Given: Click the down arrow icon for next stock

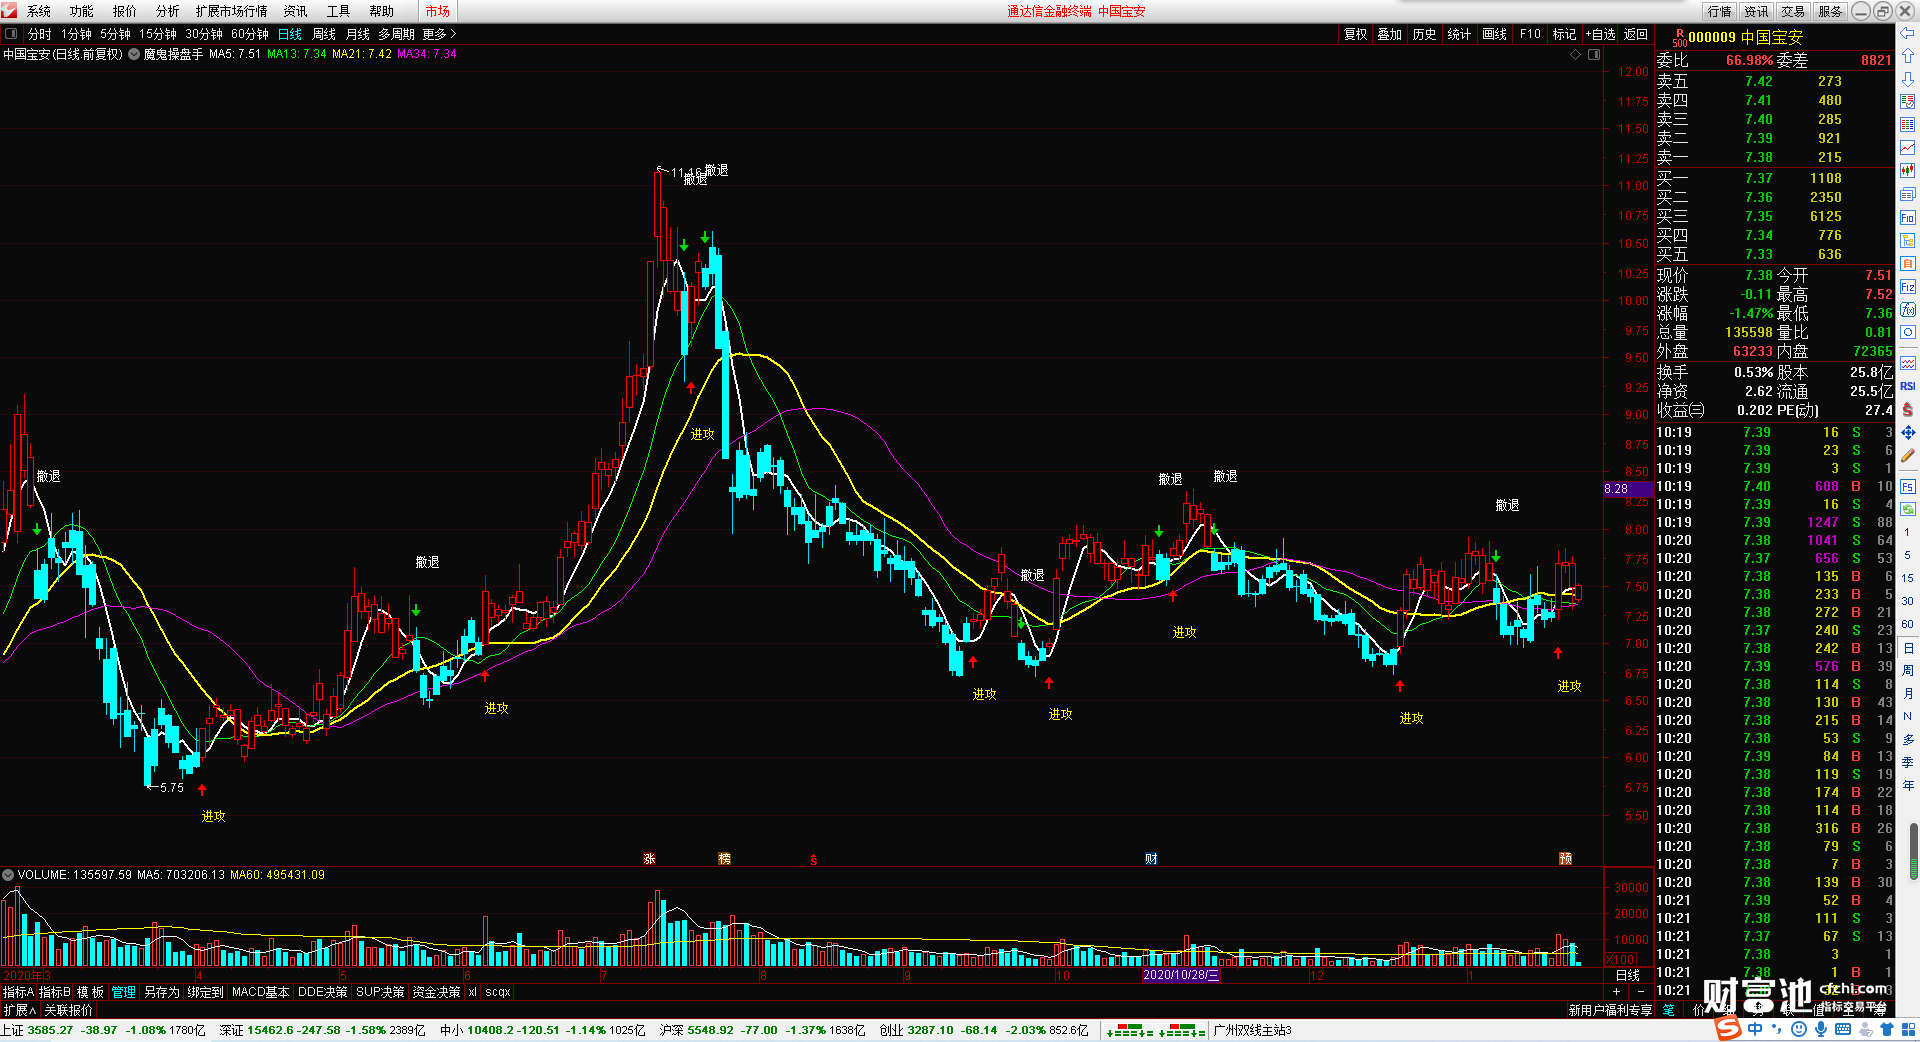Looking at the screenshot, I should [x=1907, y=79].
